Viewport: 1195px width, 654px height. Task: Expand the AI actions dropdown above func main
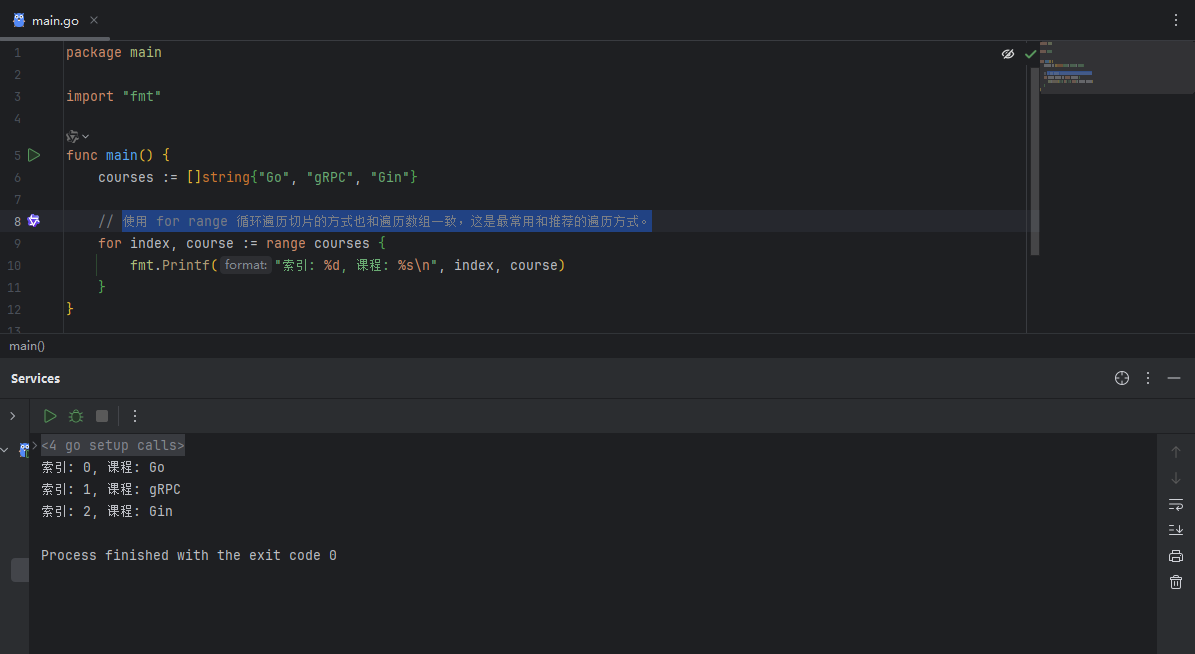[x=78, y=136]
